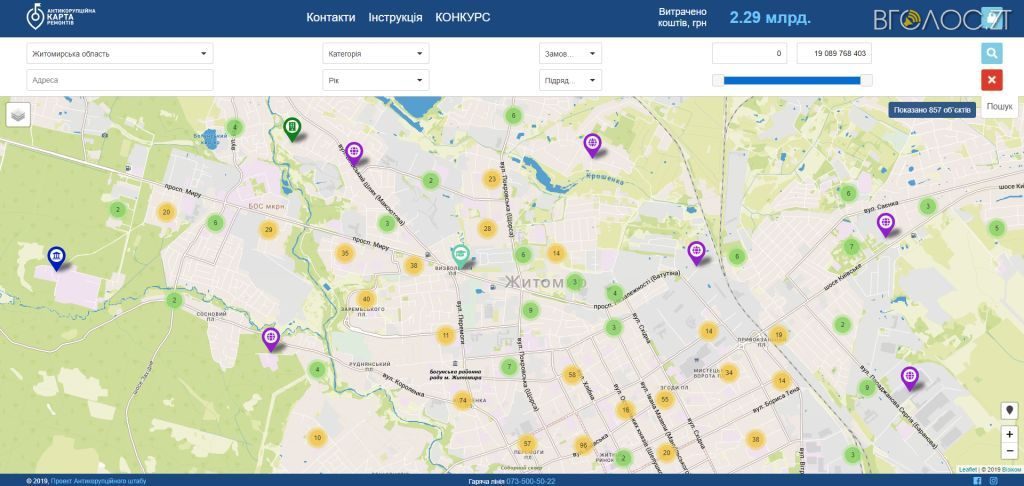Click the КОНКУРС link in header
The height and width of the screenshot is (486, 1024).
[462, 18]
